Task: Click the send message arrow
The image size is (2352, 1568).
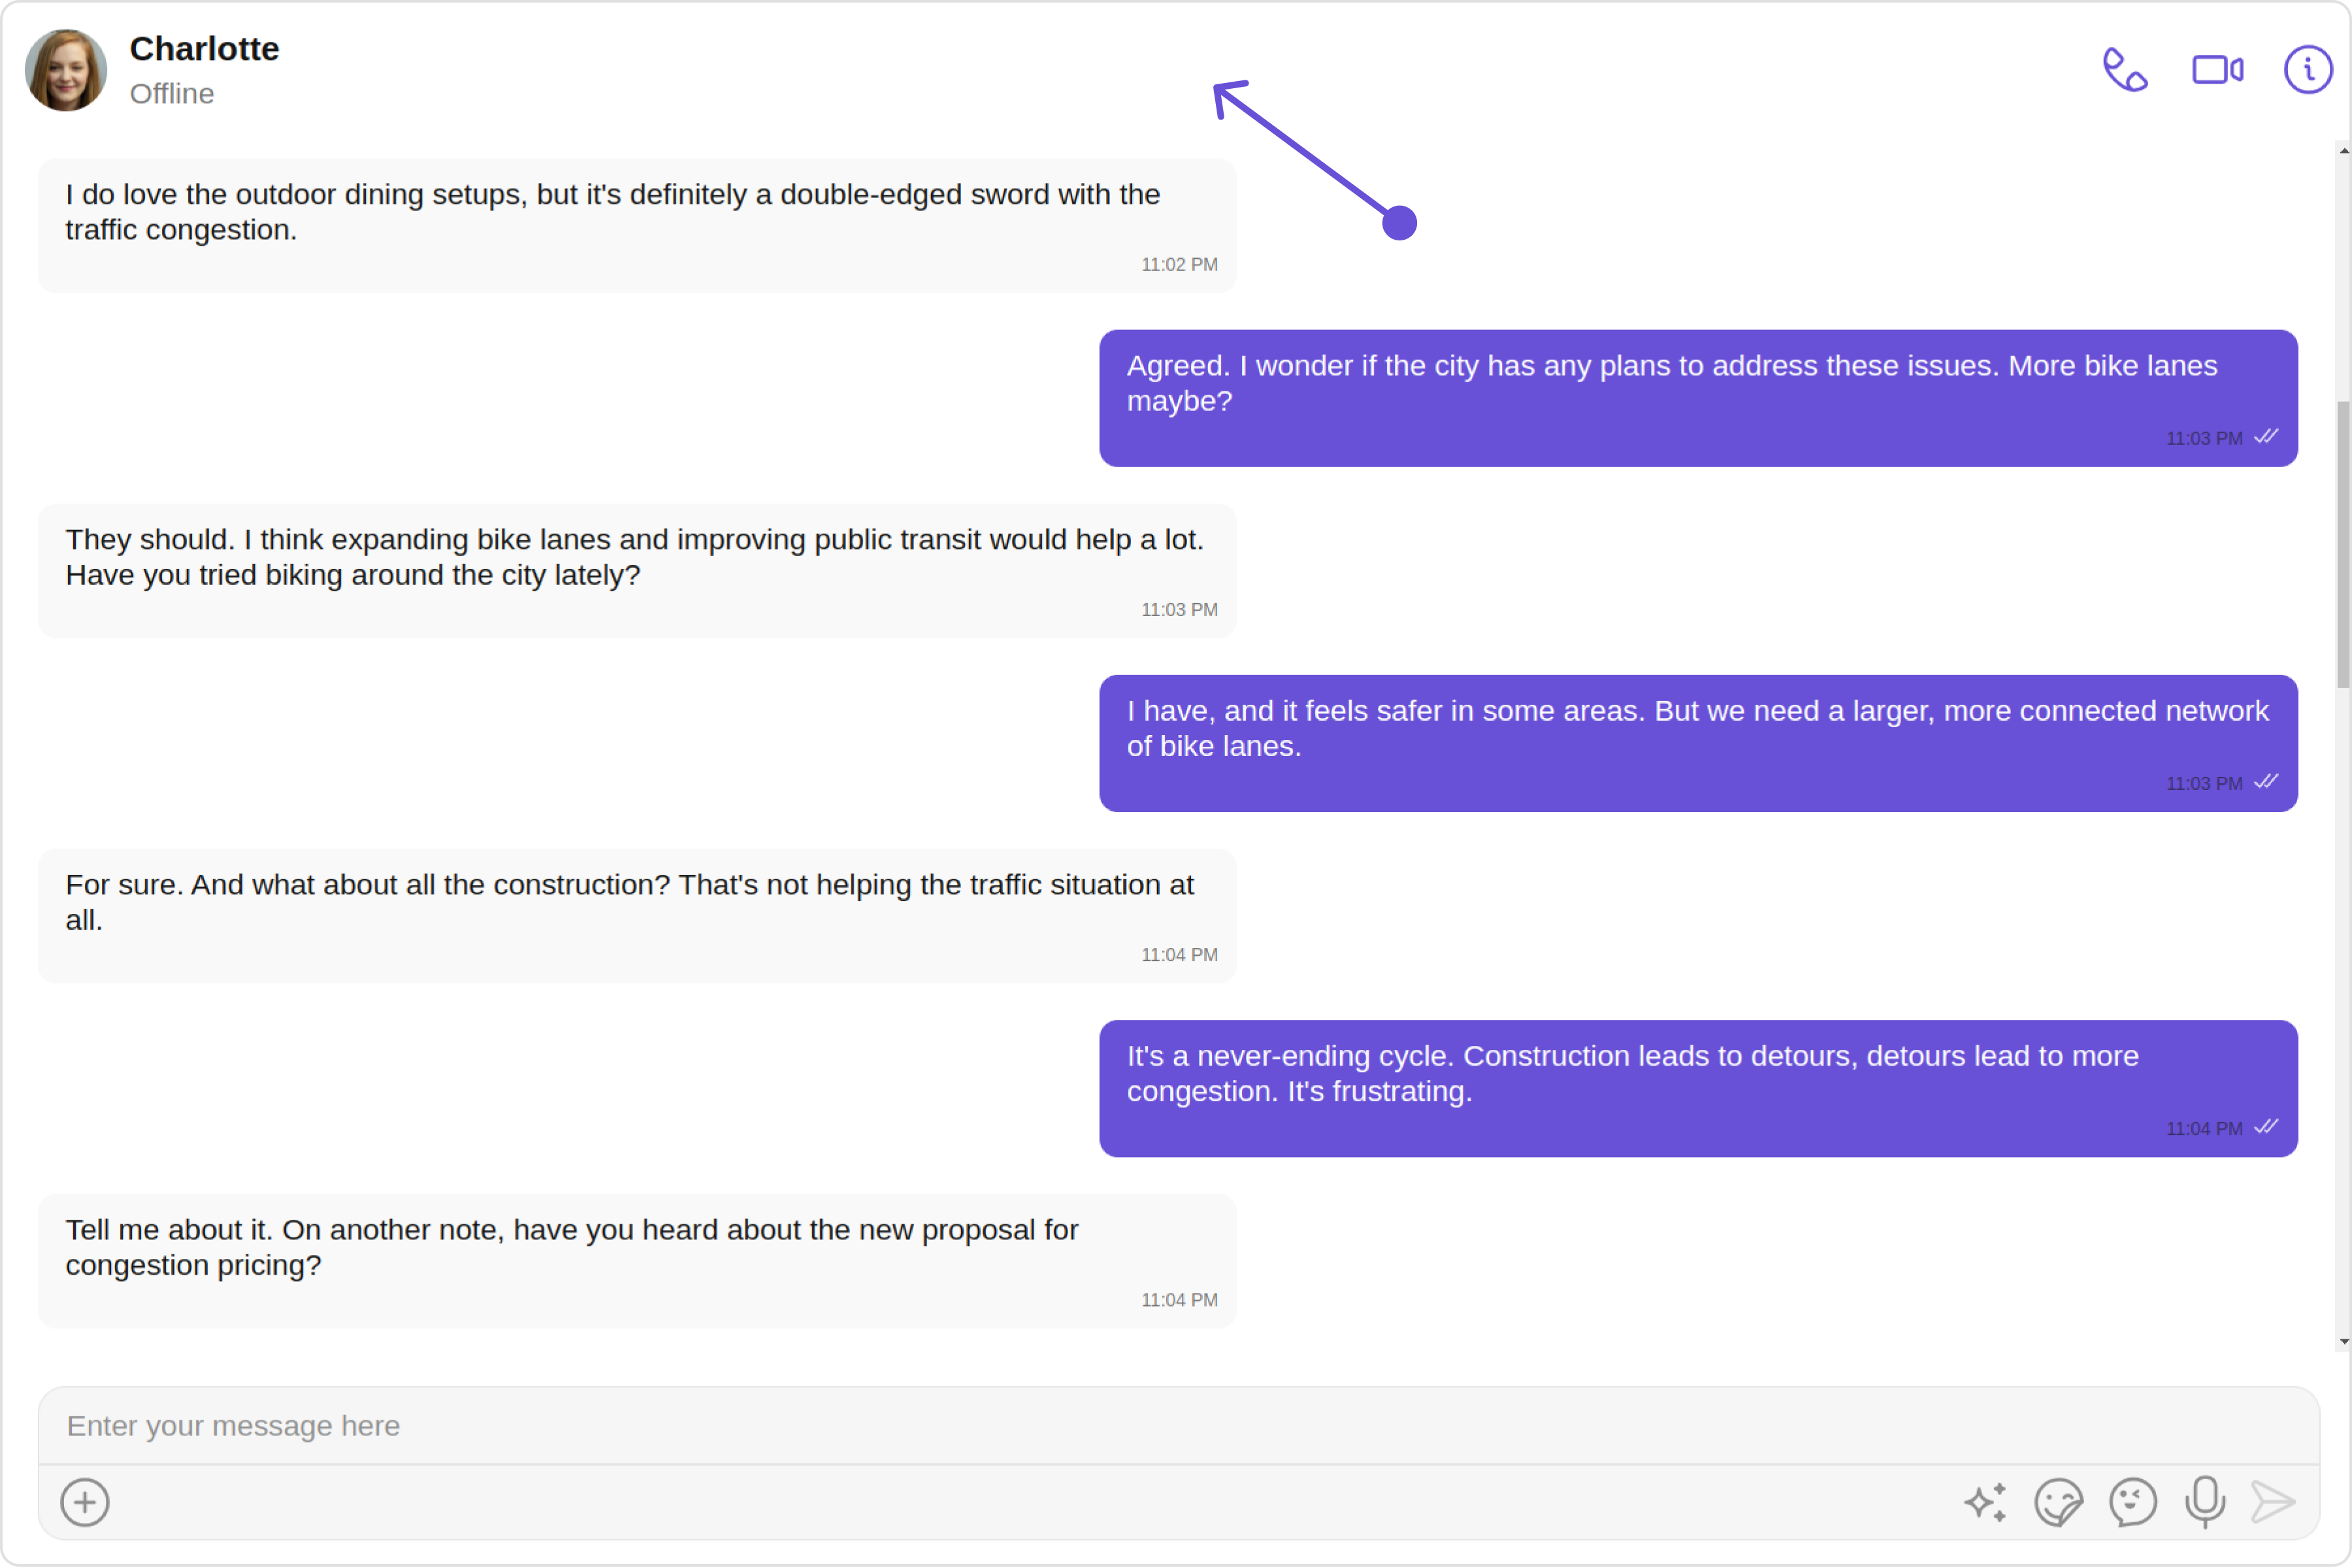Action: 2272,1502
